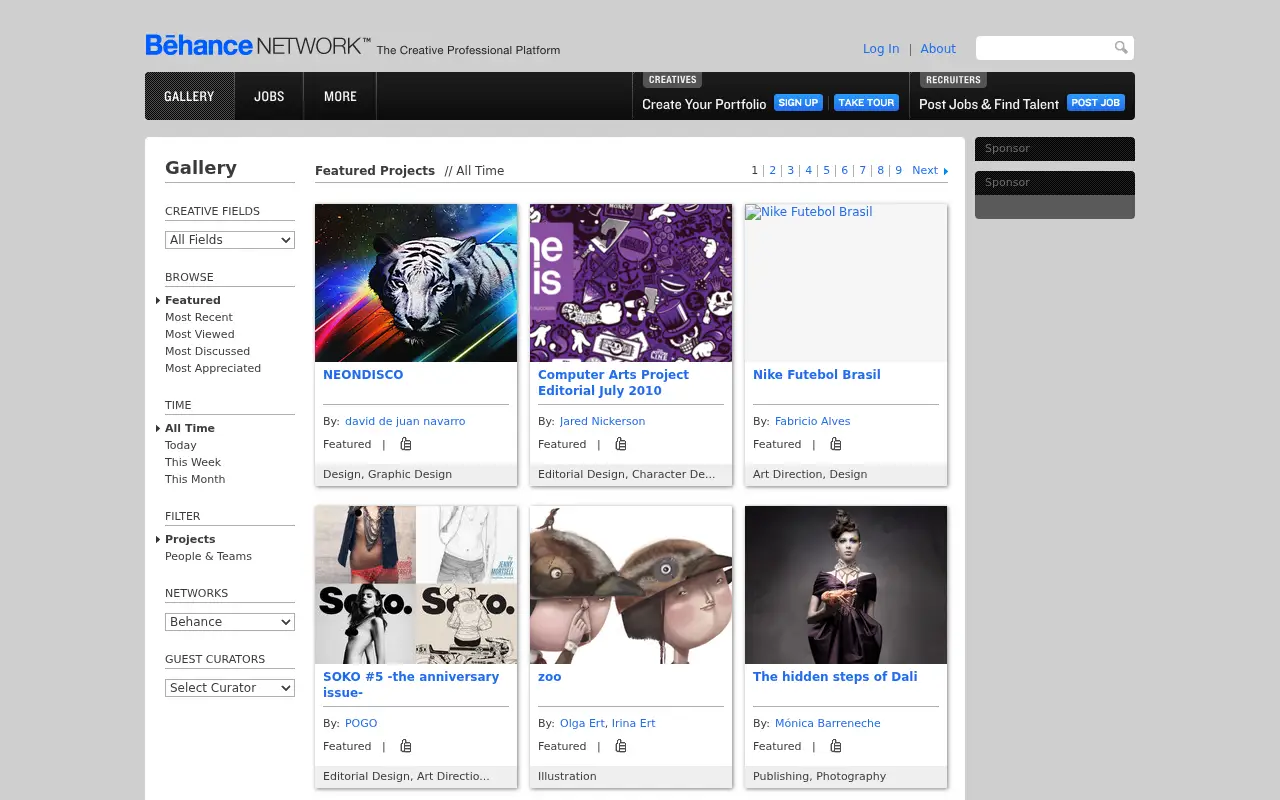1280x800 pixels.
Task: Click the thumbs-up icon under Nike Futebol Brasil
Action: pos(836,444)
